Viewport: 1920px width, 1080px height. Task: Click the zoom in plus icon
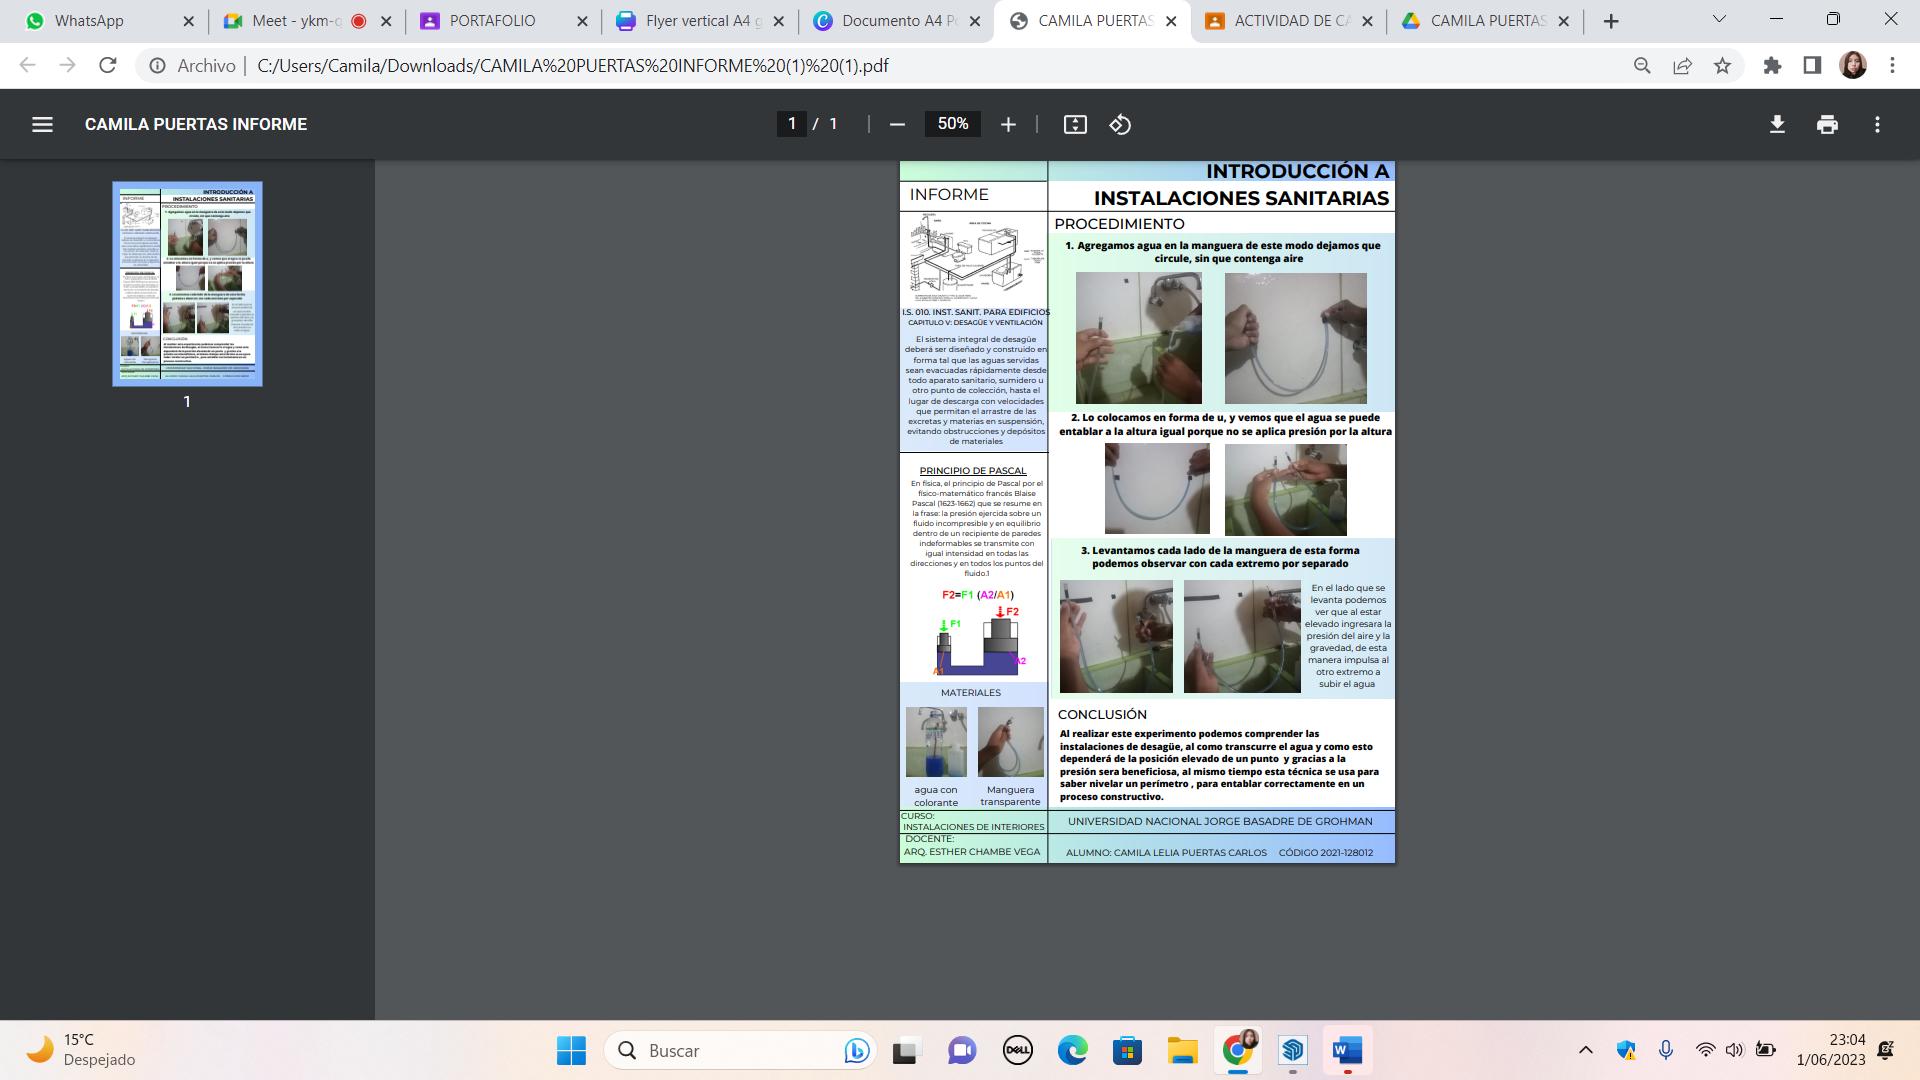[x=1008, y=124]
